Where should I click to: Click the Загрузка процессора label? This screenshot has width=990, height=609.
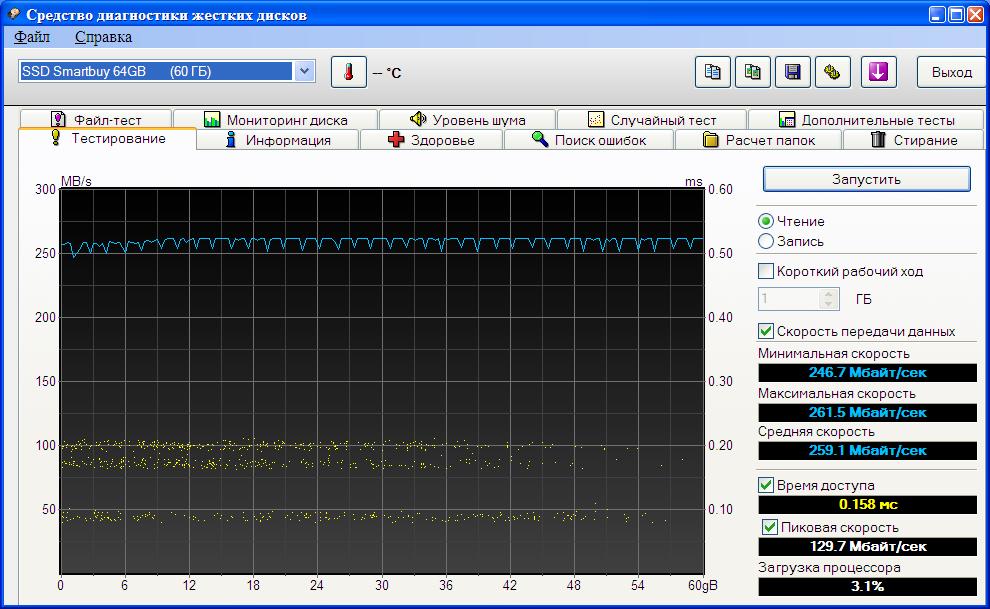tap(829, 567)
